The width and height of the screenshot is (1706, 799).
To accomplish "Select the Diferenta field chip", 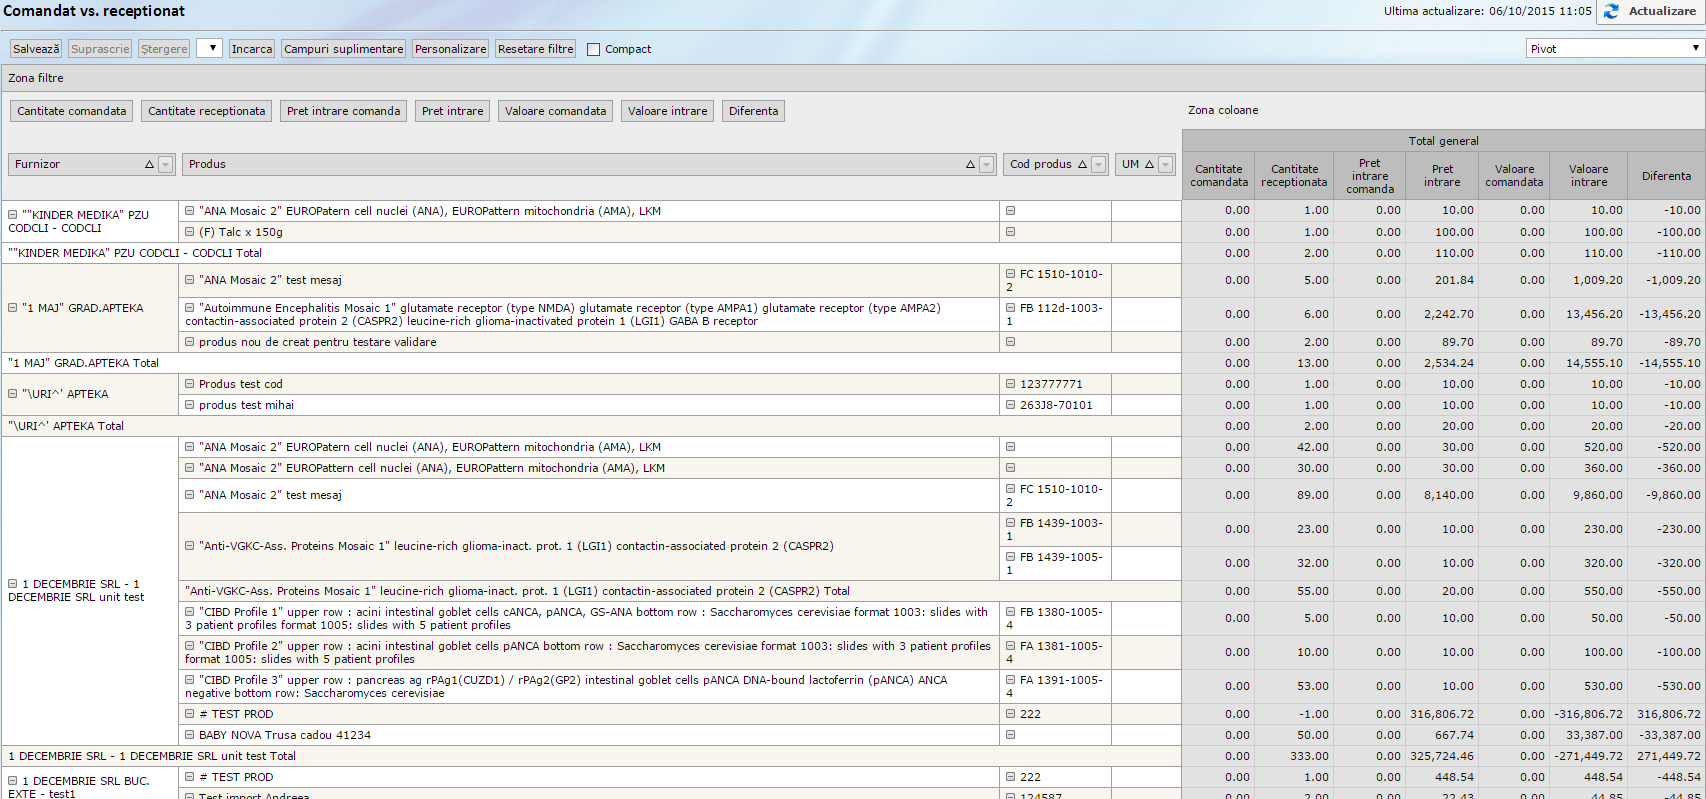I will click(753, 111).
